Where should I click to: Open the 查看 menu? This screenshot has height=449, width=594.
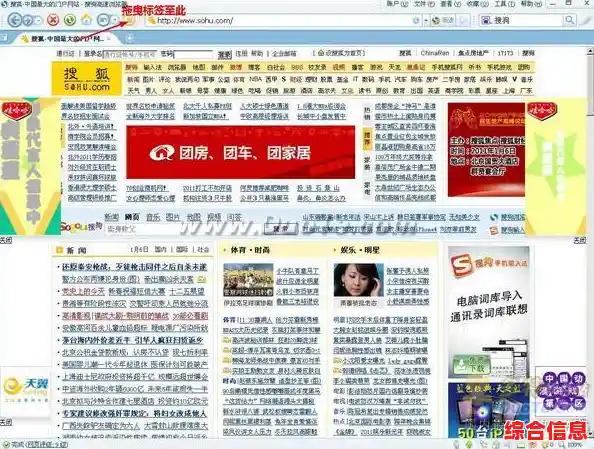(x=450, y=4)
